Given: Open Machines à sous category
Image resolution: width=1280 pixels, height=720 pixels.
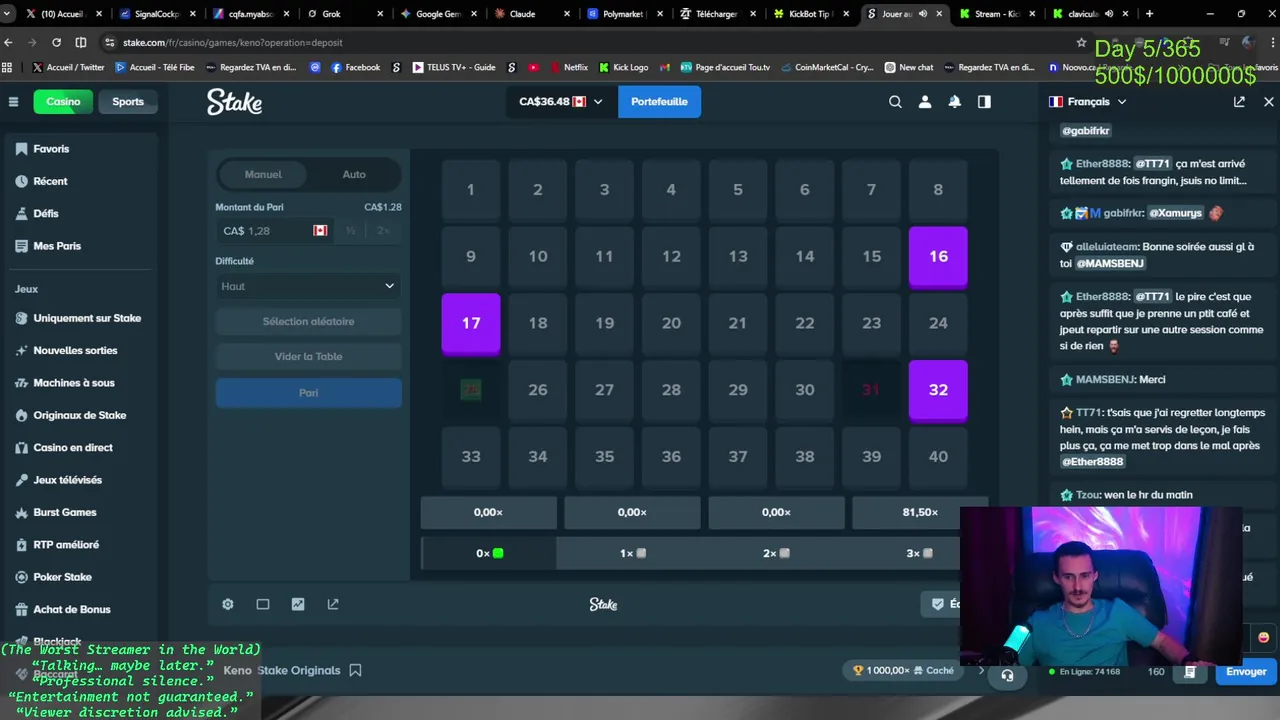Looking at the screenshot, I should [x=74, y=383].
